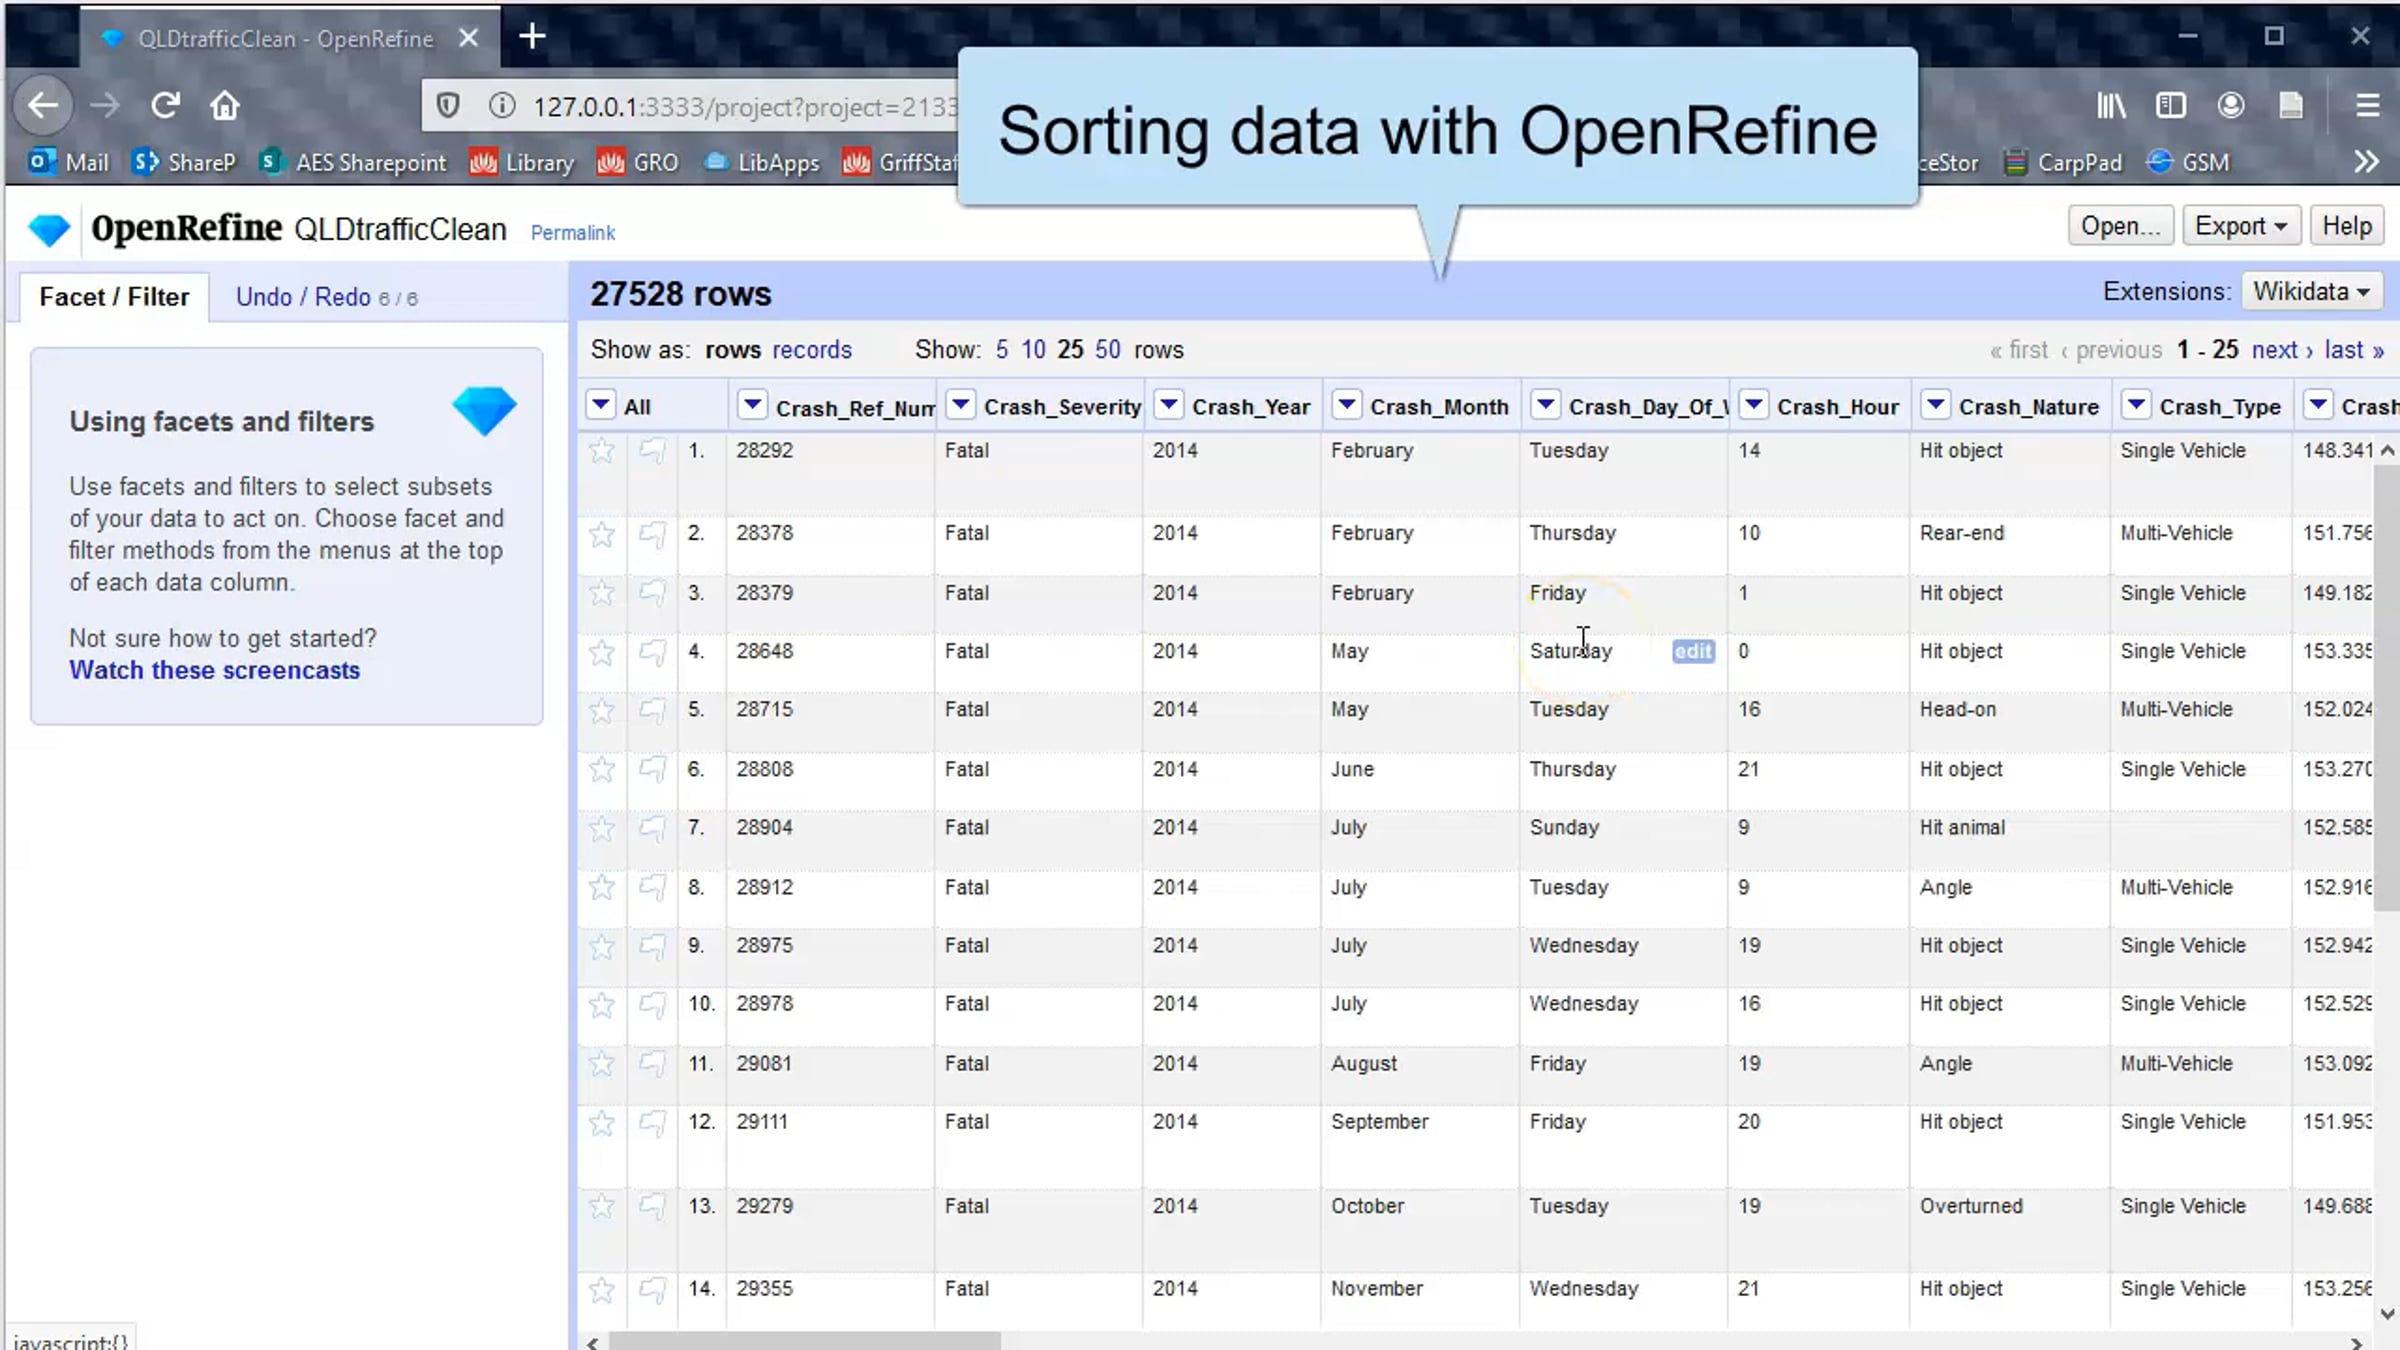Open the browser Library icon

(2111, 105)
